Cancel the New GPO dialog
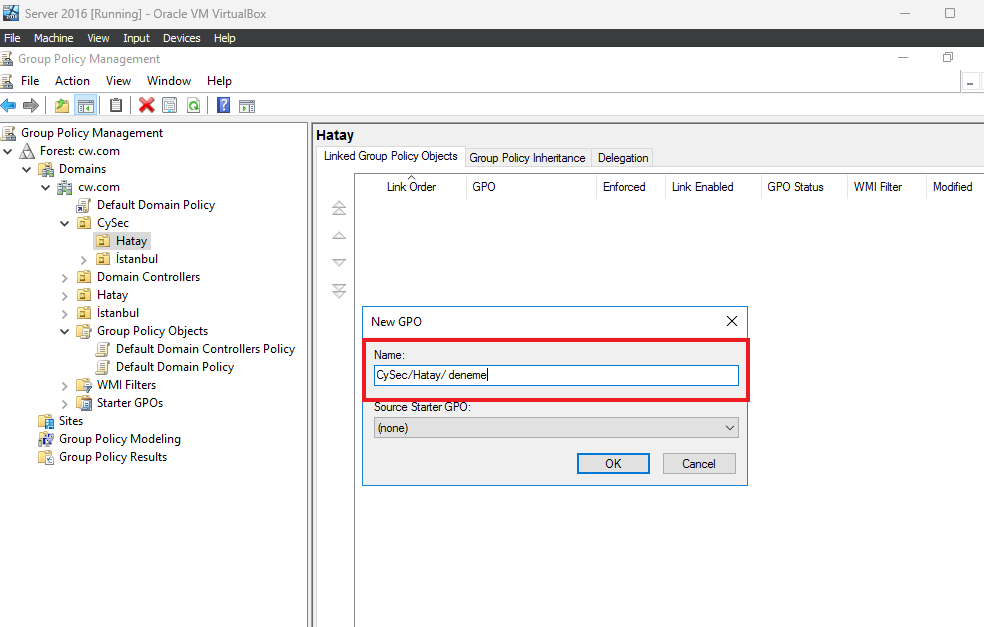984x627 pixels. 699,464
